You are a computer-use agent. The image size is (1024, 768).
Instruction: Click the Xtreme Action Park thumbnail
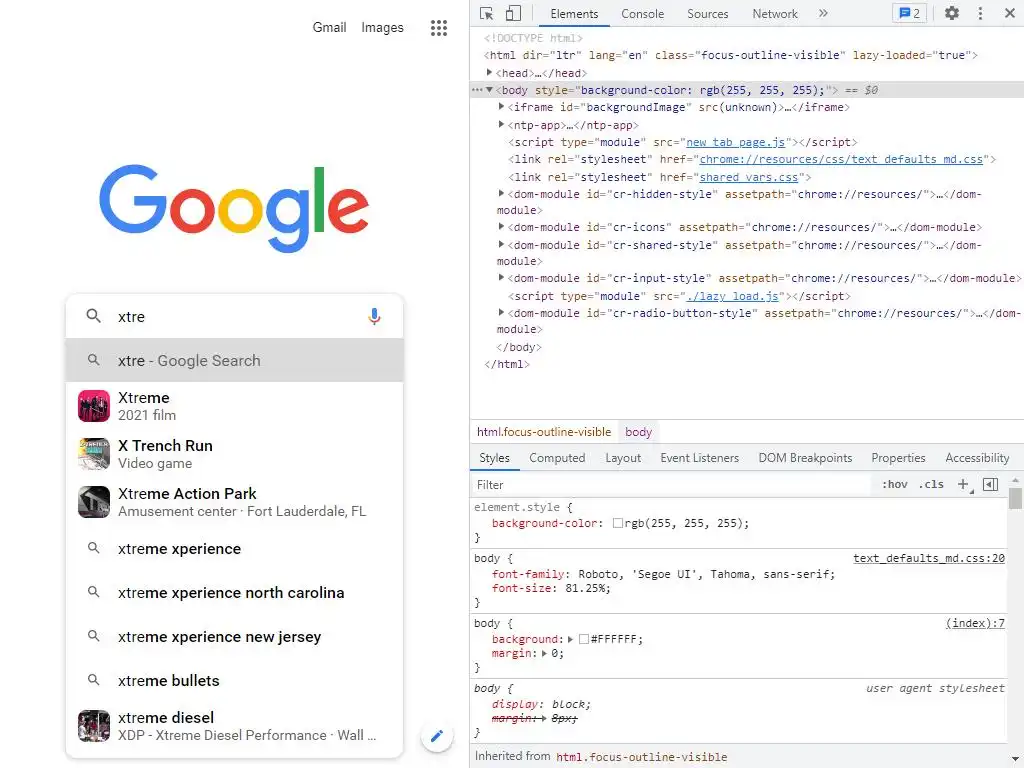pos(94,502)
